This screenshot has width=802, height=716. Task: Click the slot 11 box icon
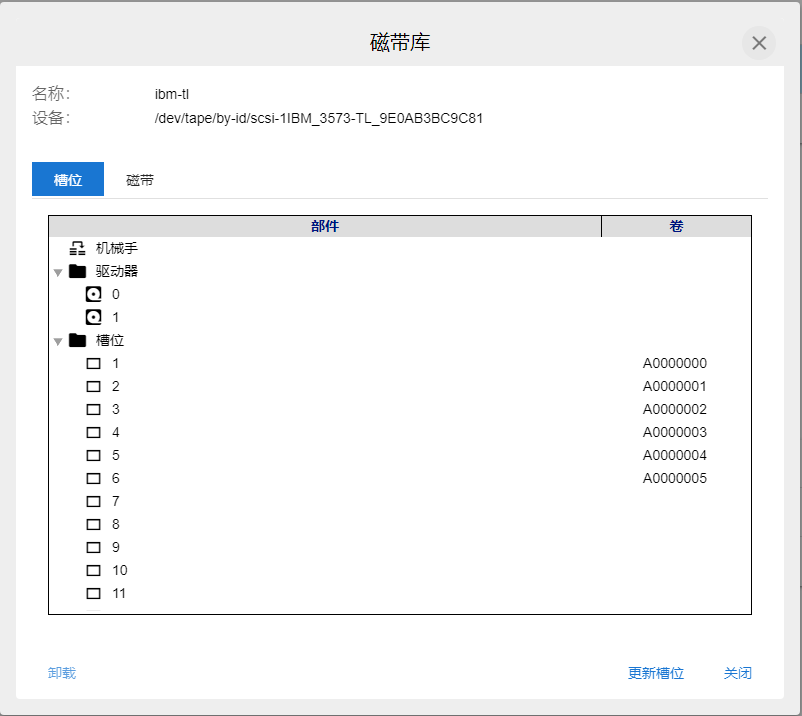pyautogui.click(x=94, y=594)
